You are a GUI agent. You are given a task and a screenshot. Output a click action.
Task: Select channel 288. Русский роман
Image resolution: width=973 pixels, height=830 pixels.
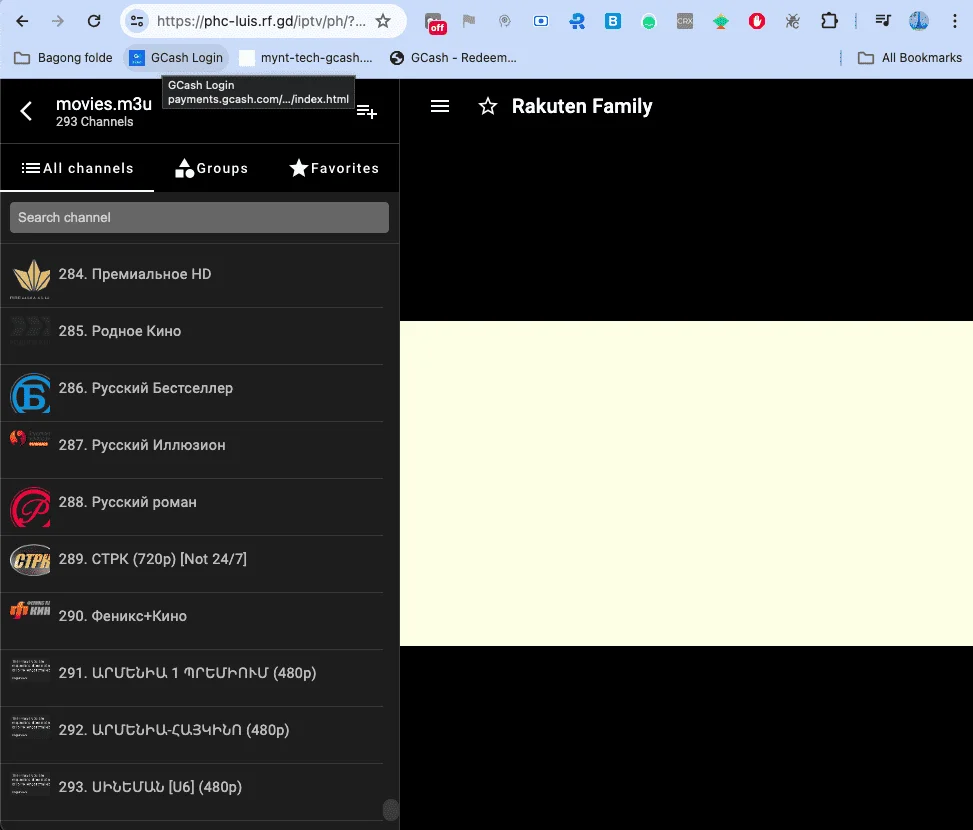[192, 507]
